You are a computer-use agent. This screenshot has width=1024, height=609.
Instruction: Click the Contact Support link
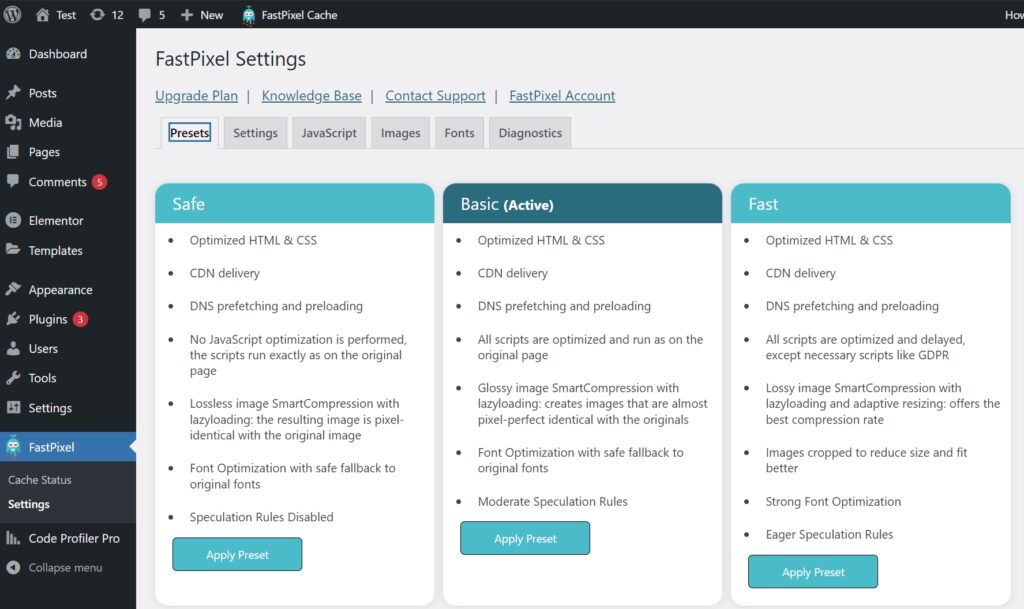point(436,95)
